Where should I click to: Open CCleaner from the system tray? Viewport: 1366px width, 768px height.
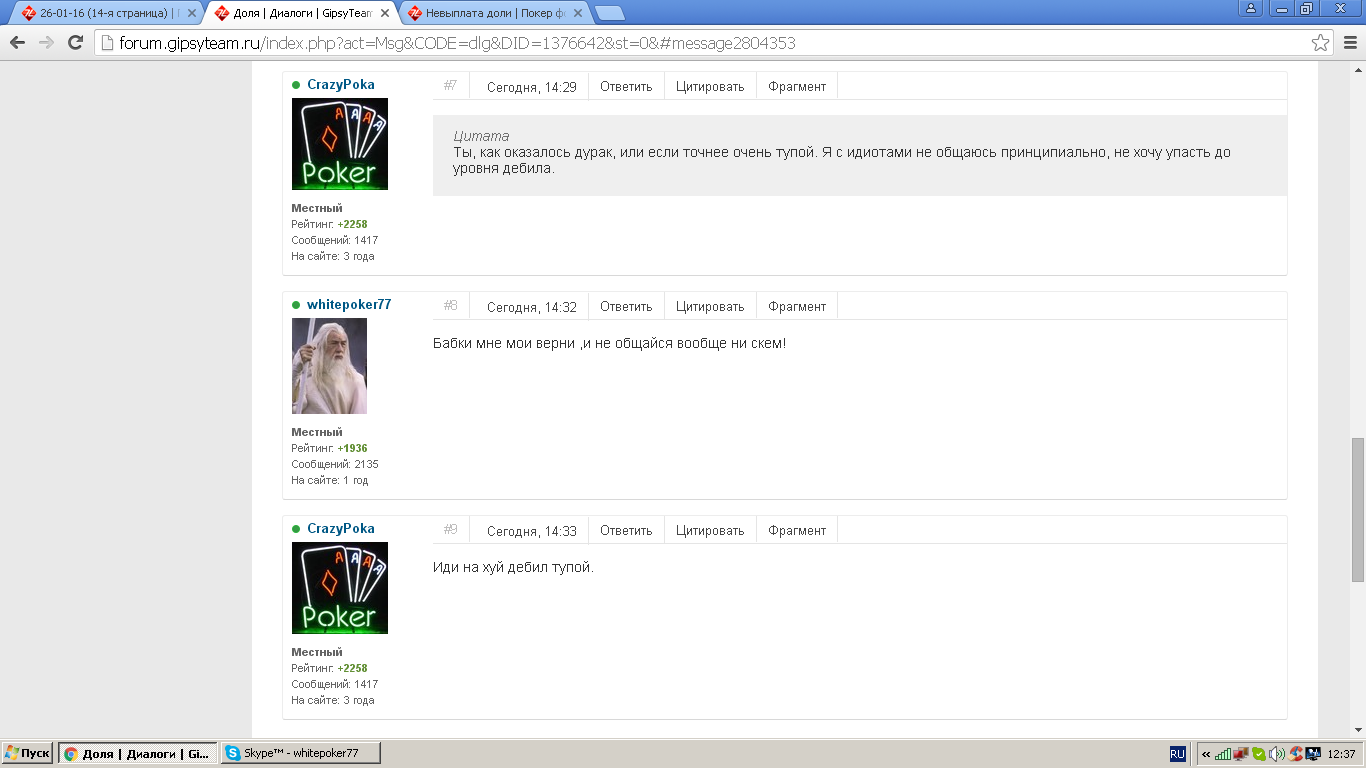1293,753
